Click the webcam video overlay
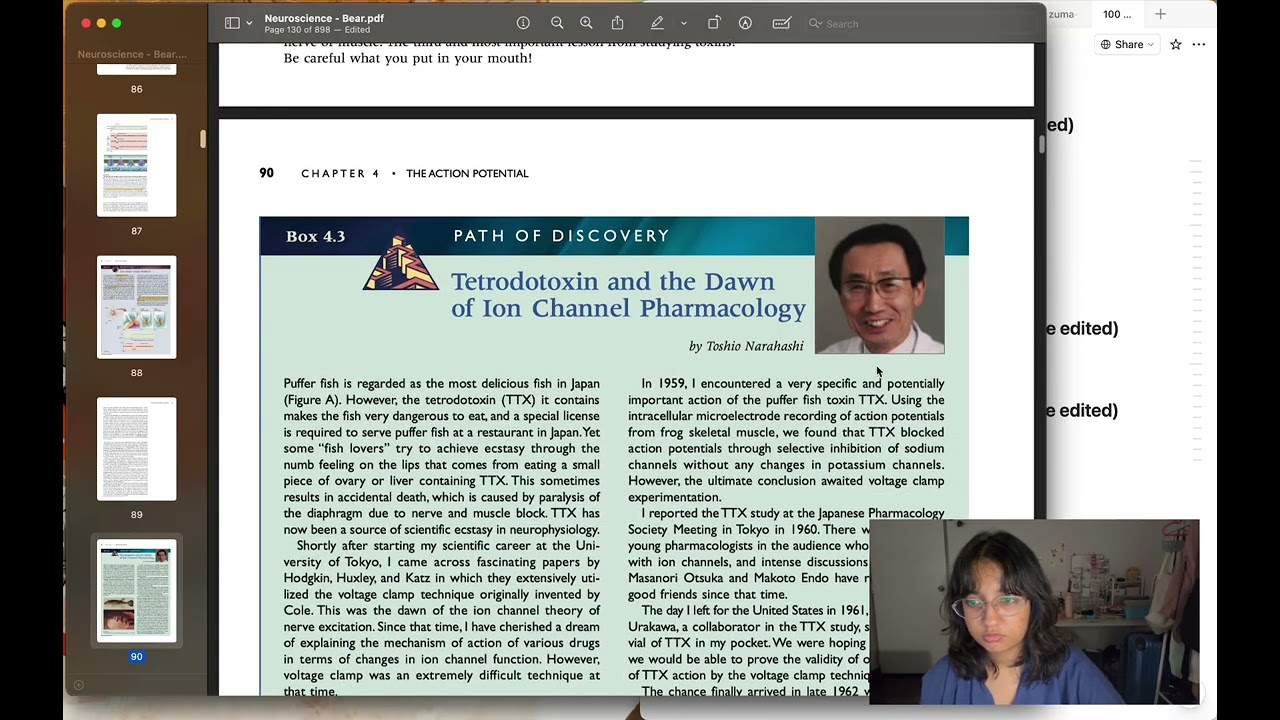 (x=1034, y=612)
